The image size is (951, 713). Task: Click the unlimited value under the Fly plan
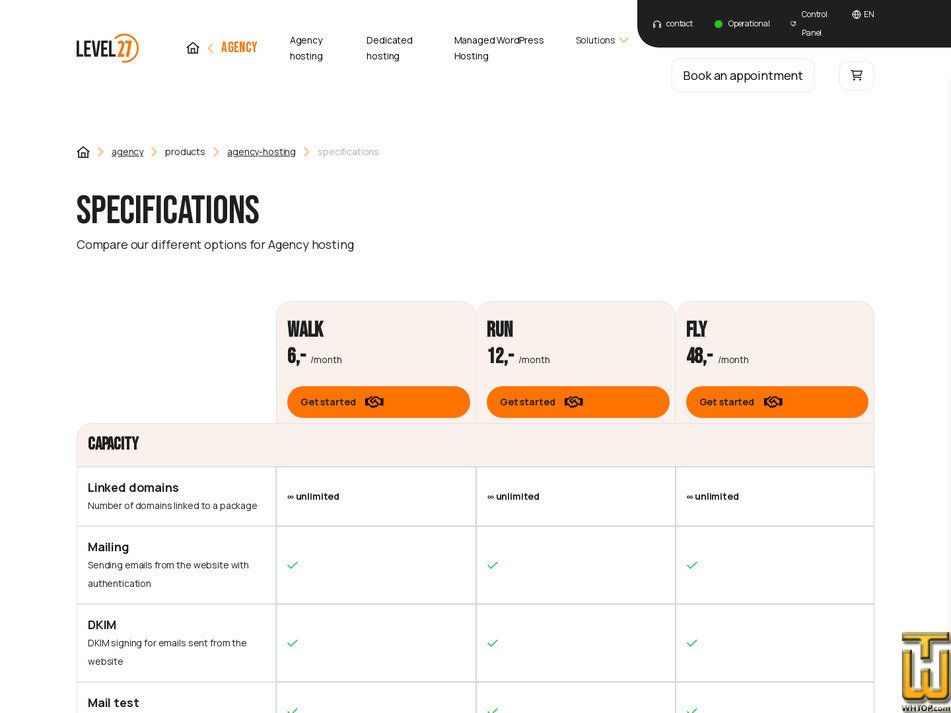point(713,497)
